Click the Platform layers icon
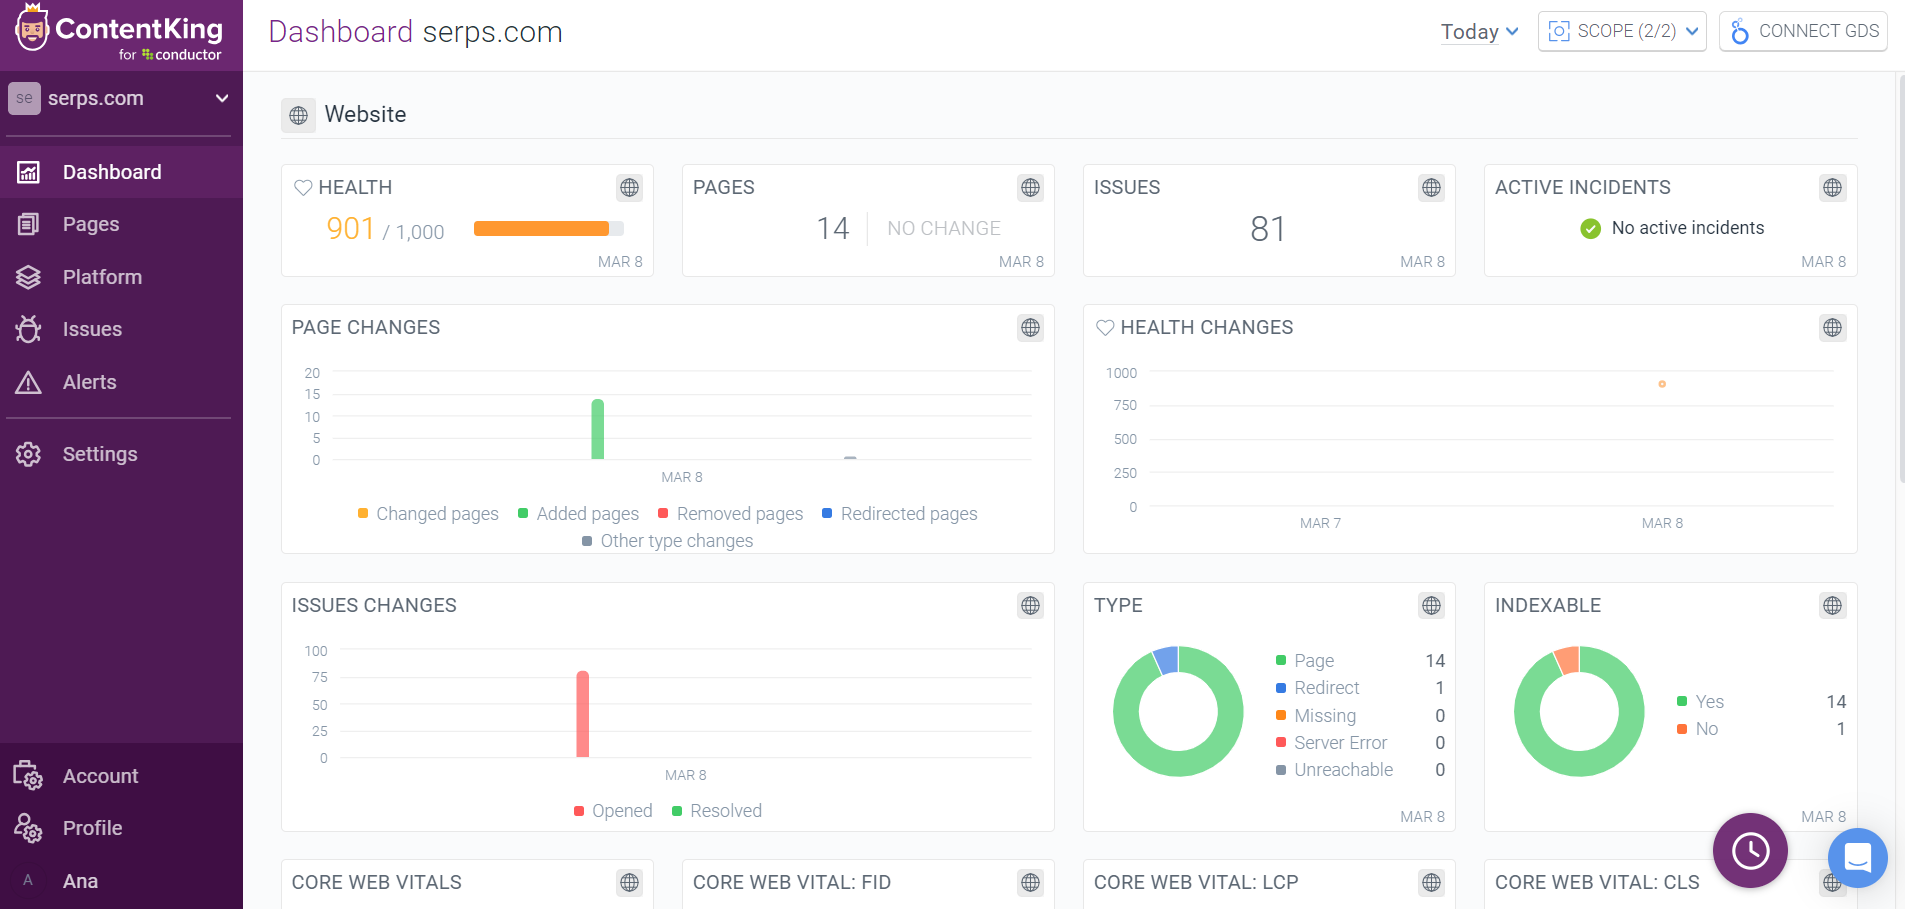The width and height of the screenshot is (1905, 909). [29, 277]
